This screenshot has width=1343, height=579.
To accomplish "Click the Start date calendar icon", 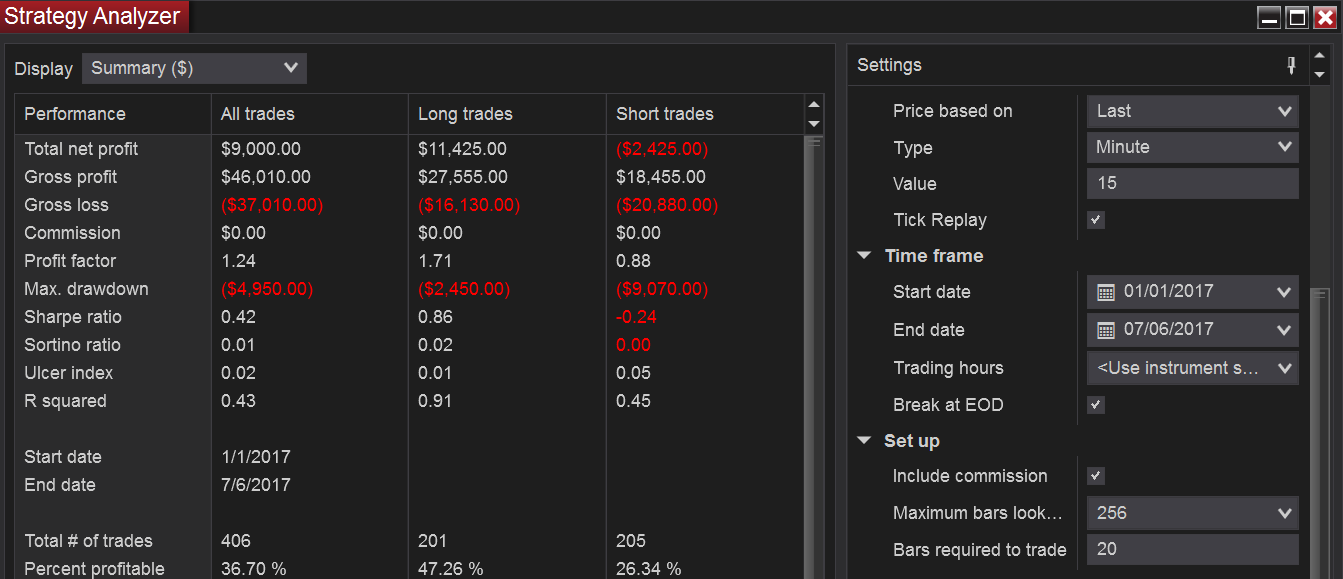I will pos(1105,292).
